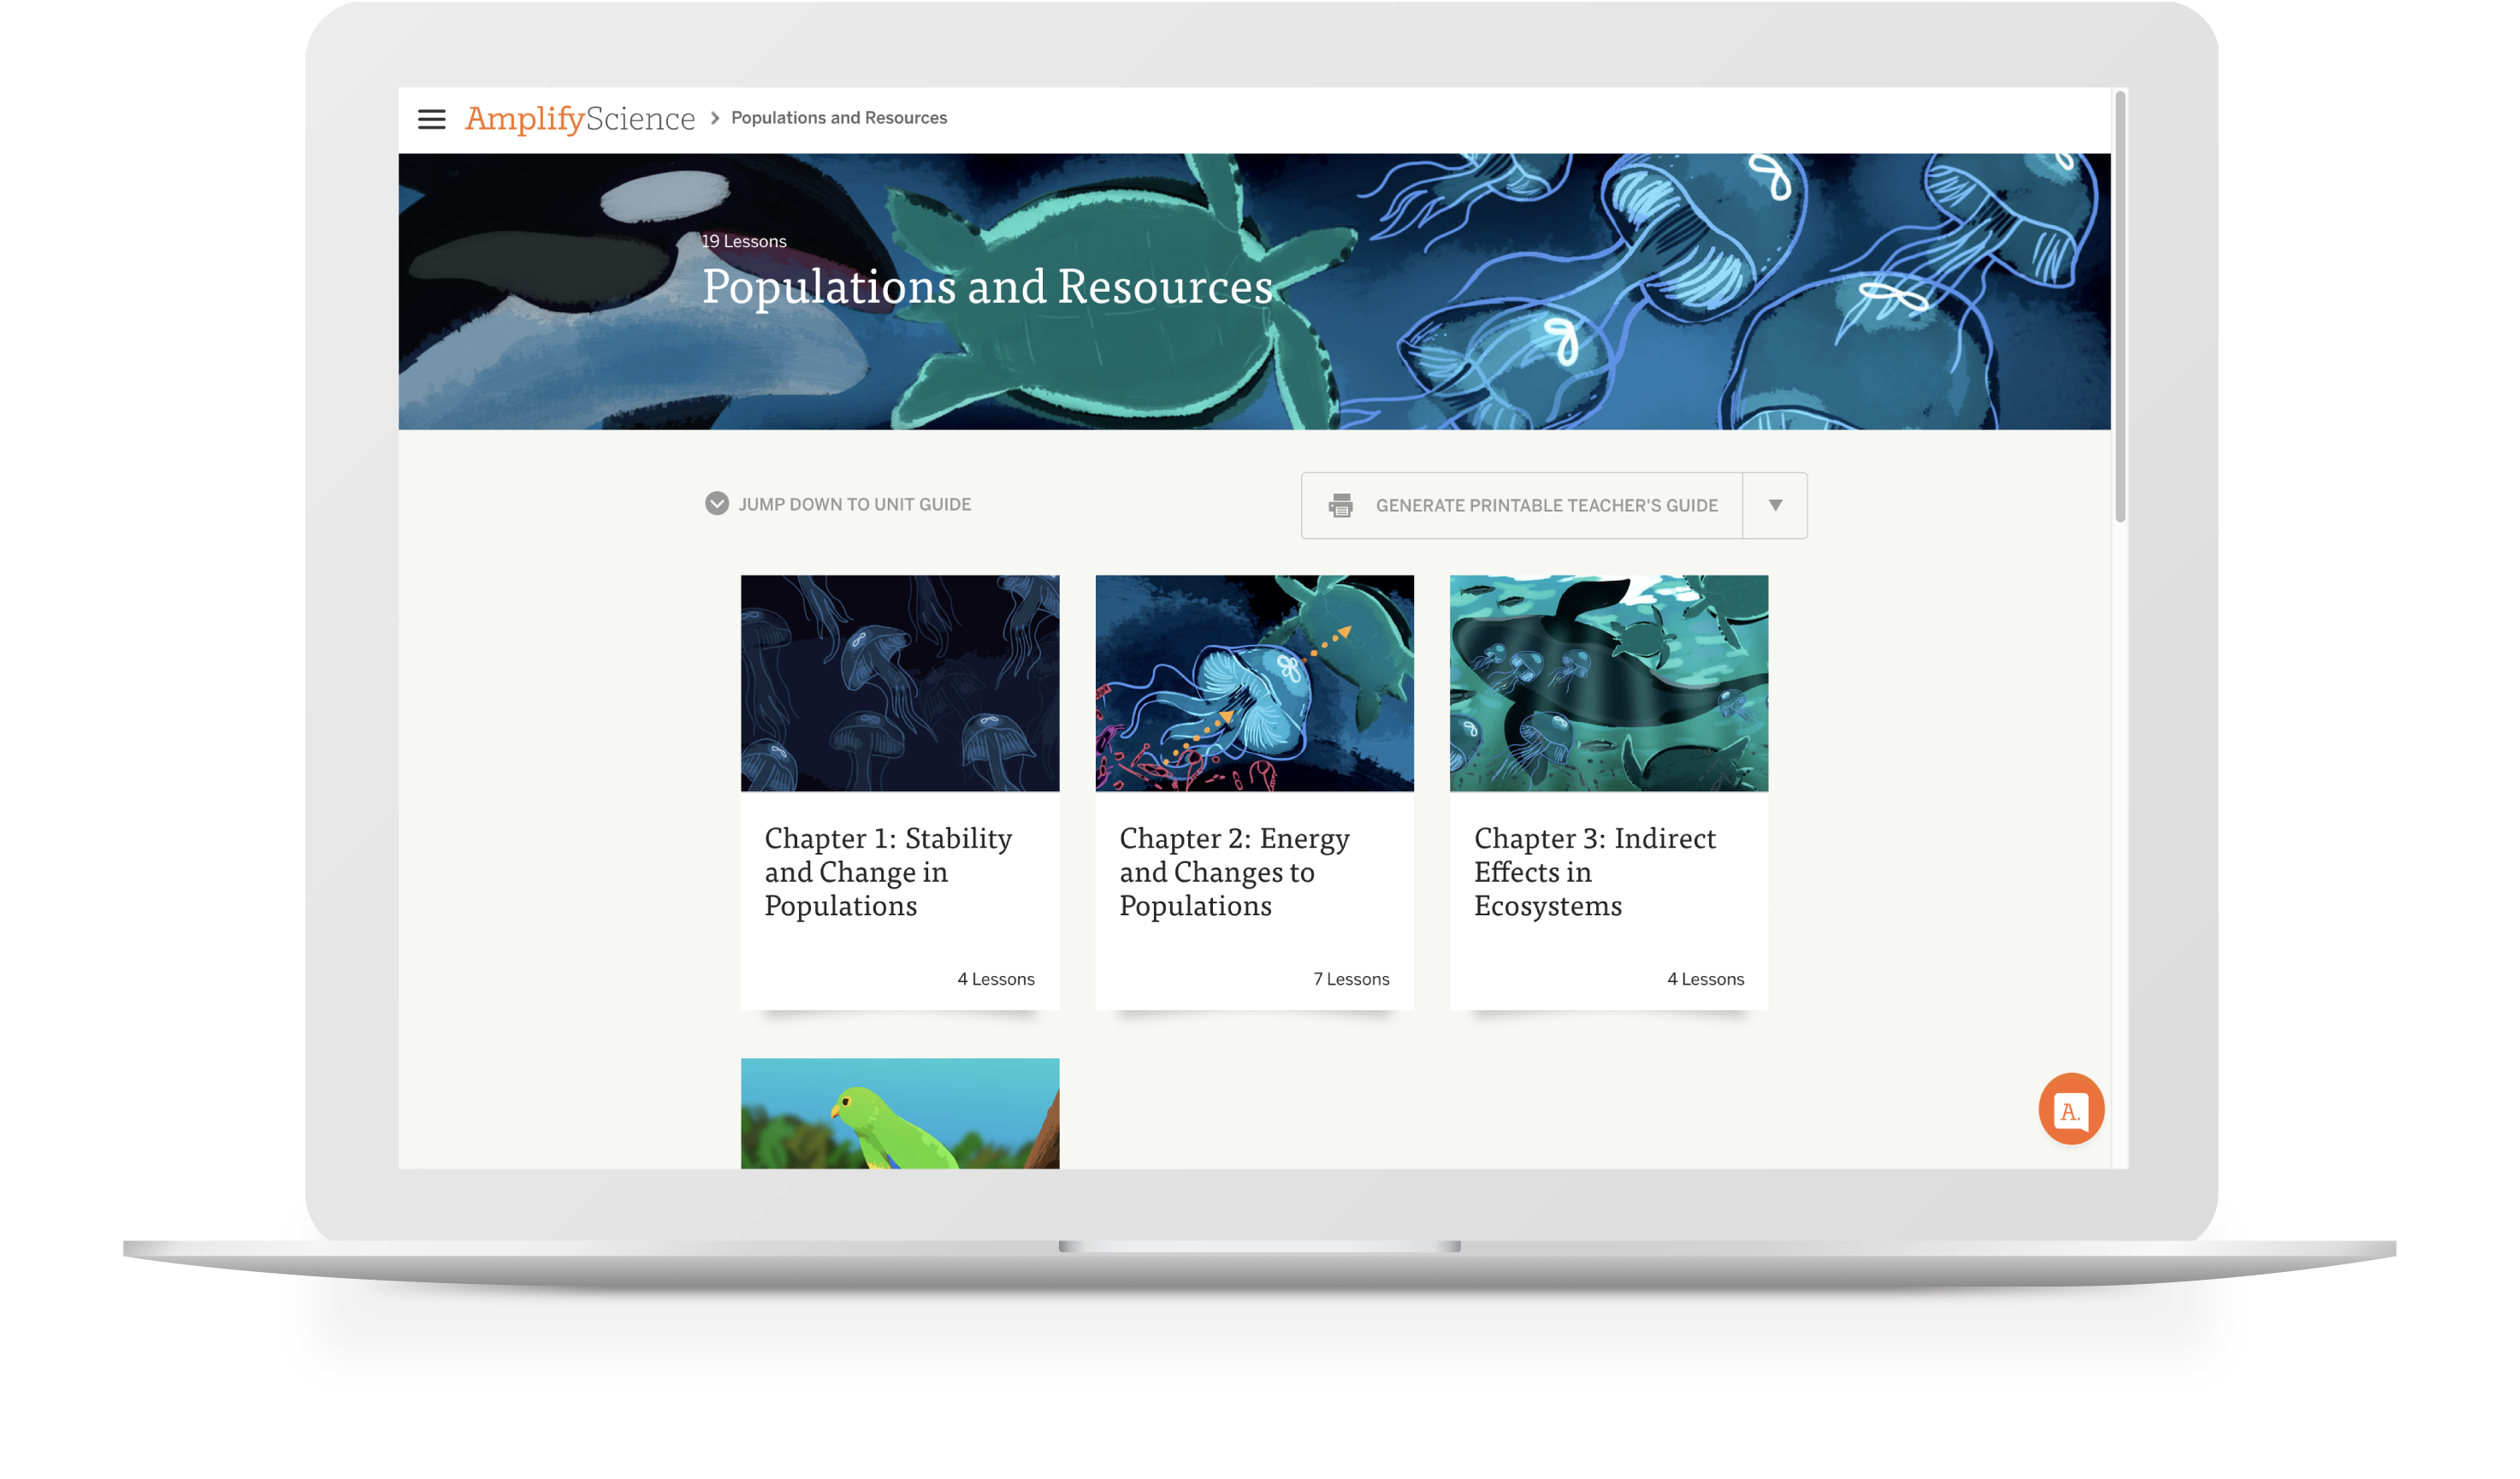
Task: Click the 7 Lessons label on Chapter 2
Action: pos(1352,979)
